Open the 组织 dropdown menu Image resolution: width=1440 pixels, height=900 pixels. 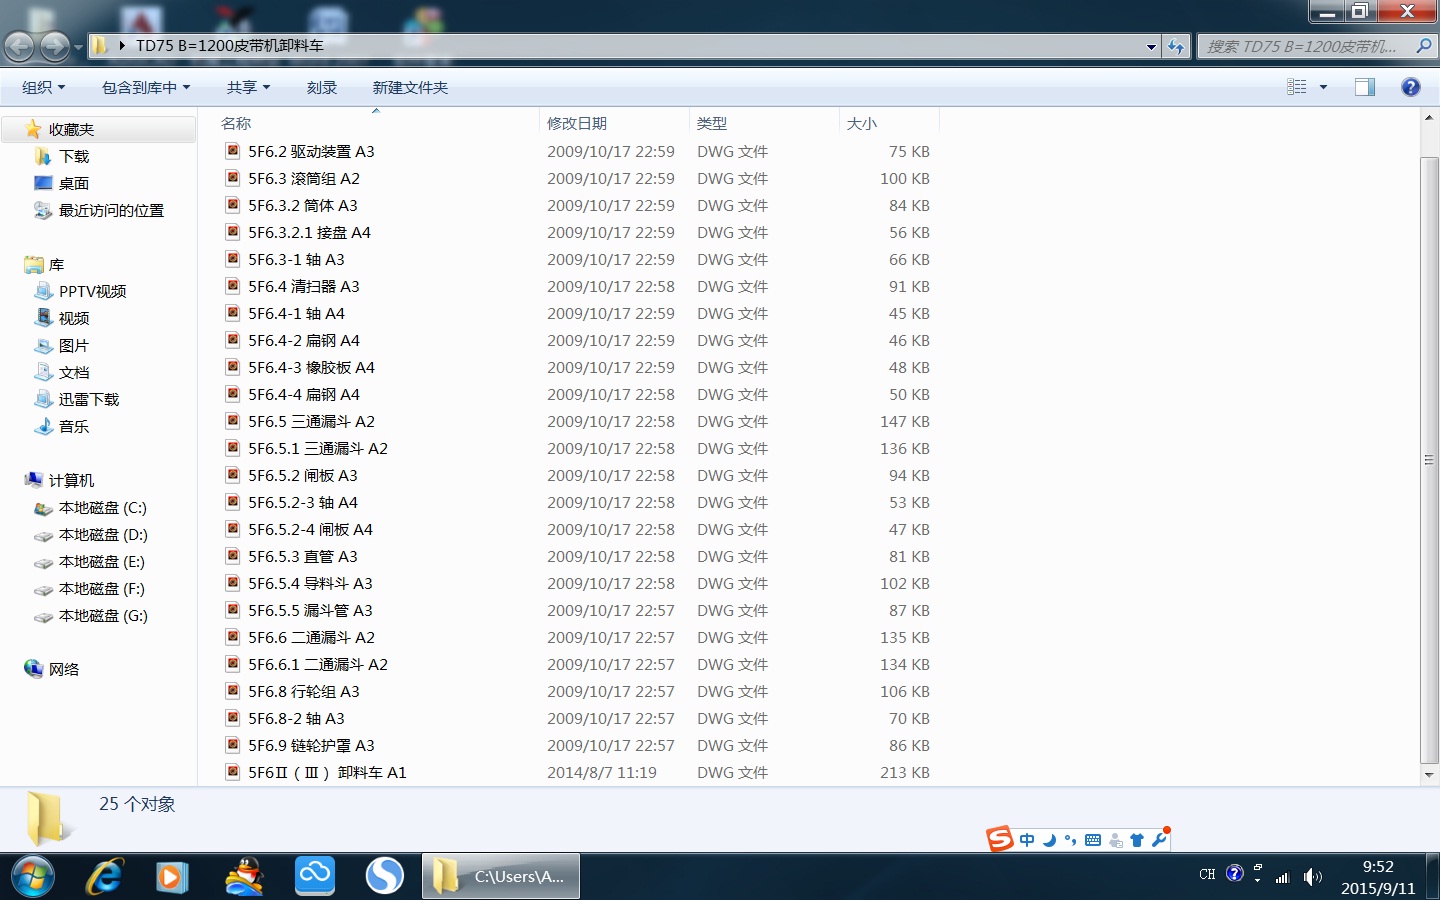[44, 88]
